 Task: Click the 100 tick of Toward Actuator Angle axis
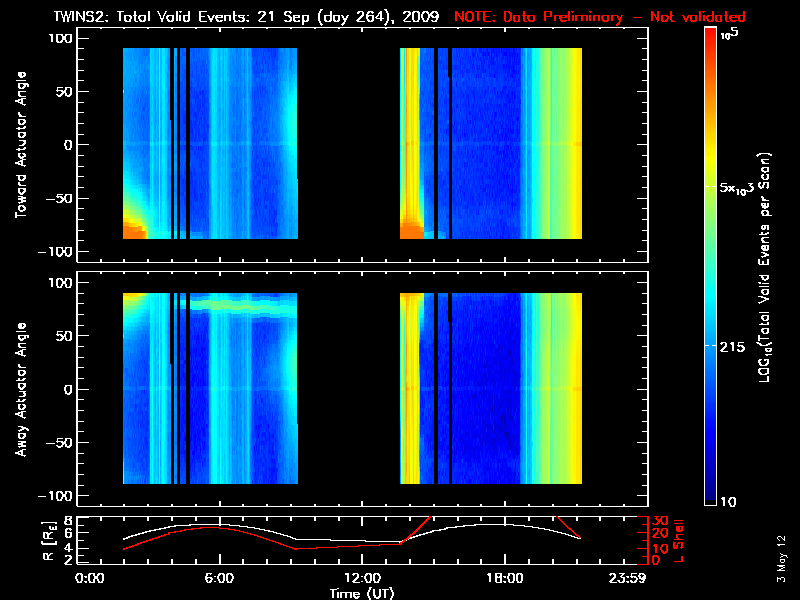point(60,38)
